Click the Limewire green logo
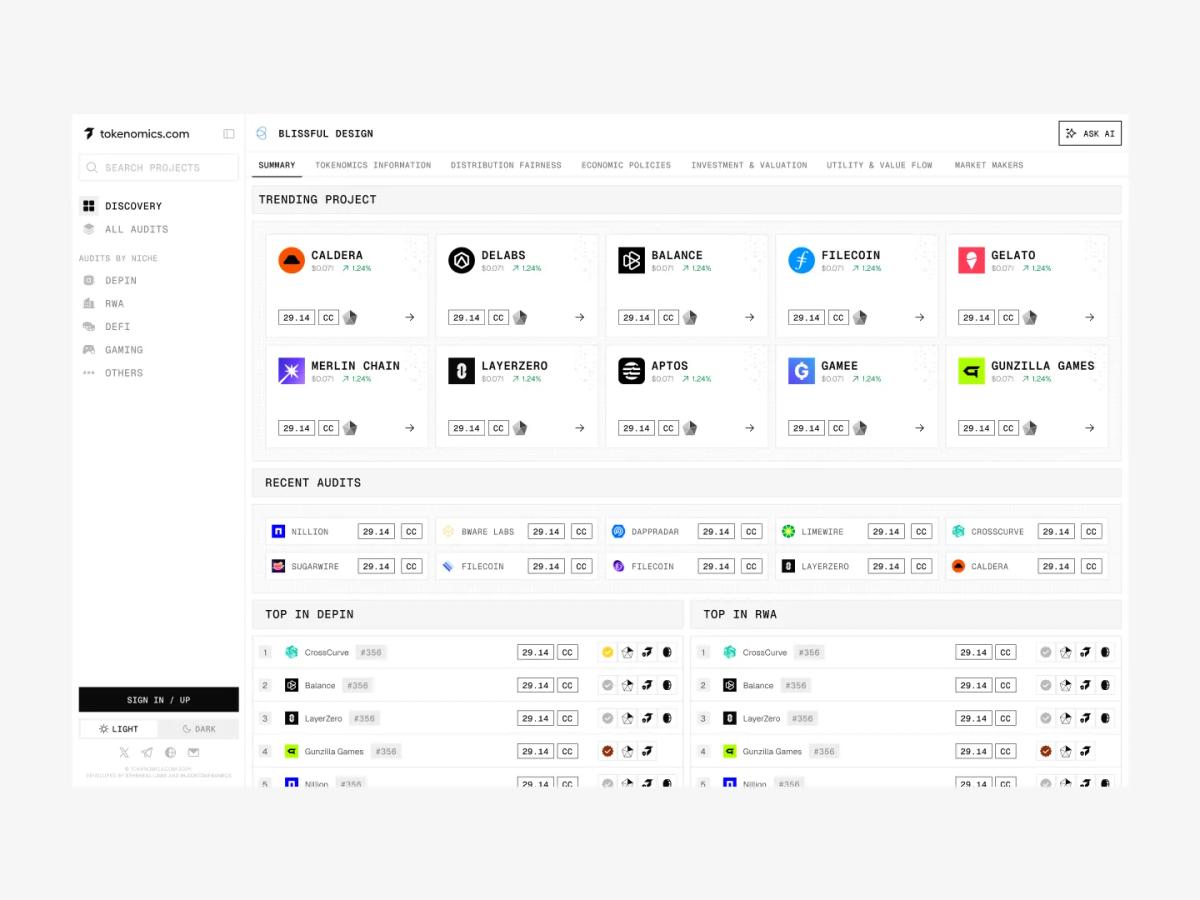The width and height of the screenshot is (1200, 900). click(788, 532)
